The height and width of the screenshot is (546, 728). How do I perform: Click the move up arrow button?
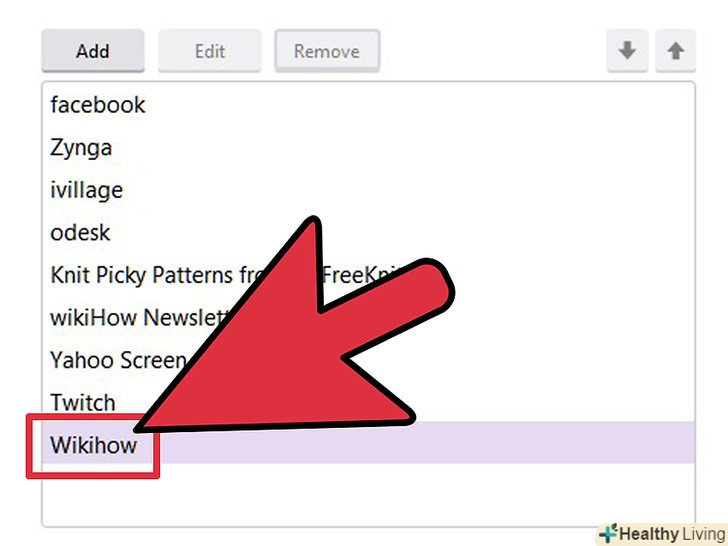676,51
